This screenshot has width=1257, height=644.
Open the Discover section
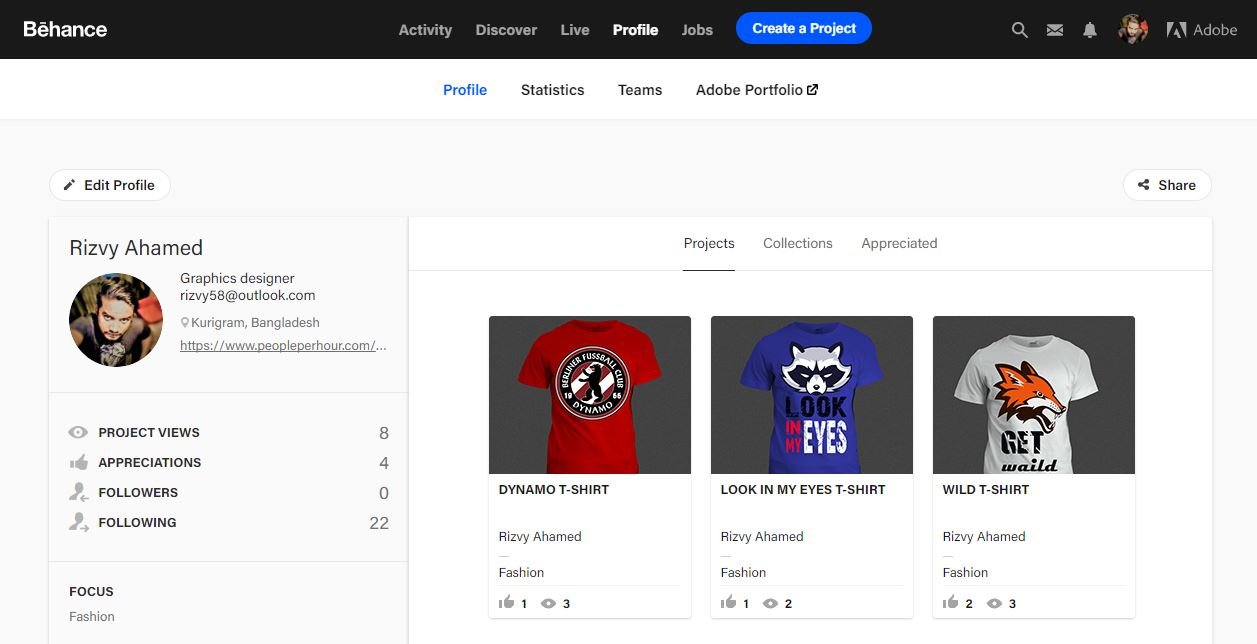[505, 30]
